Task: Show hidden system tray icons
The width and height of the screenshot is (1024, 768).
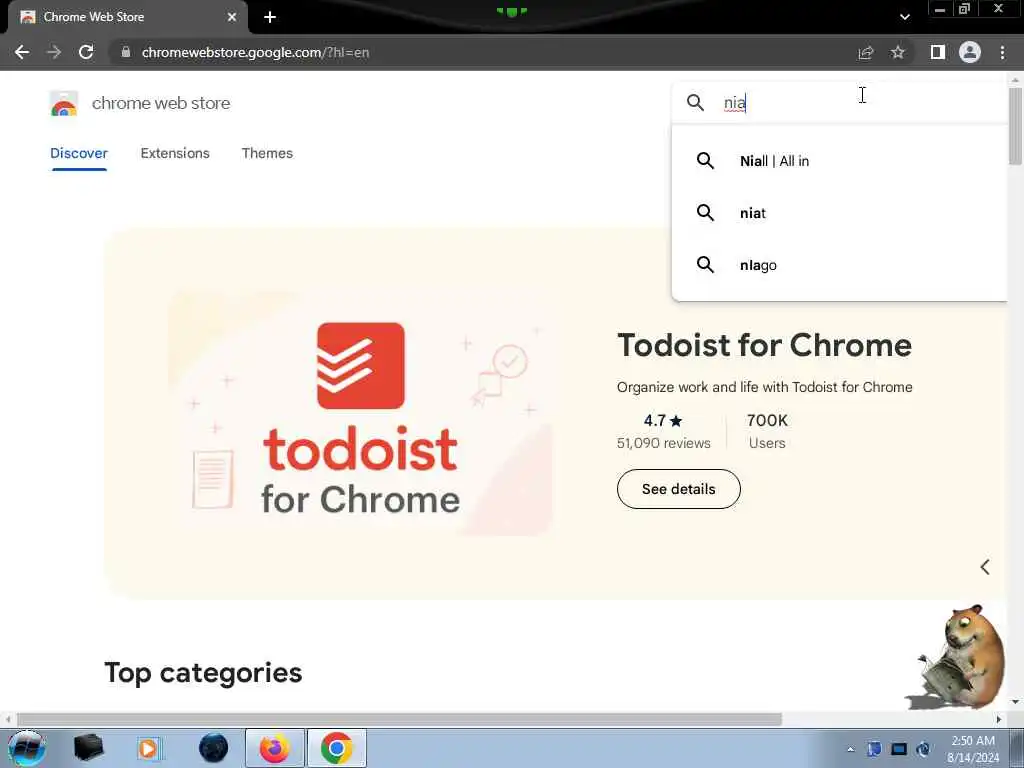Action: 850,749
